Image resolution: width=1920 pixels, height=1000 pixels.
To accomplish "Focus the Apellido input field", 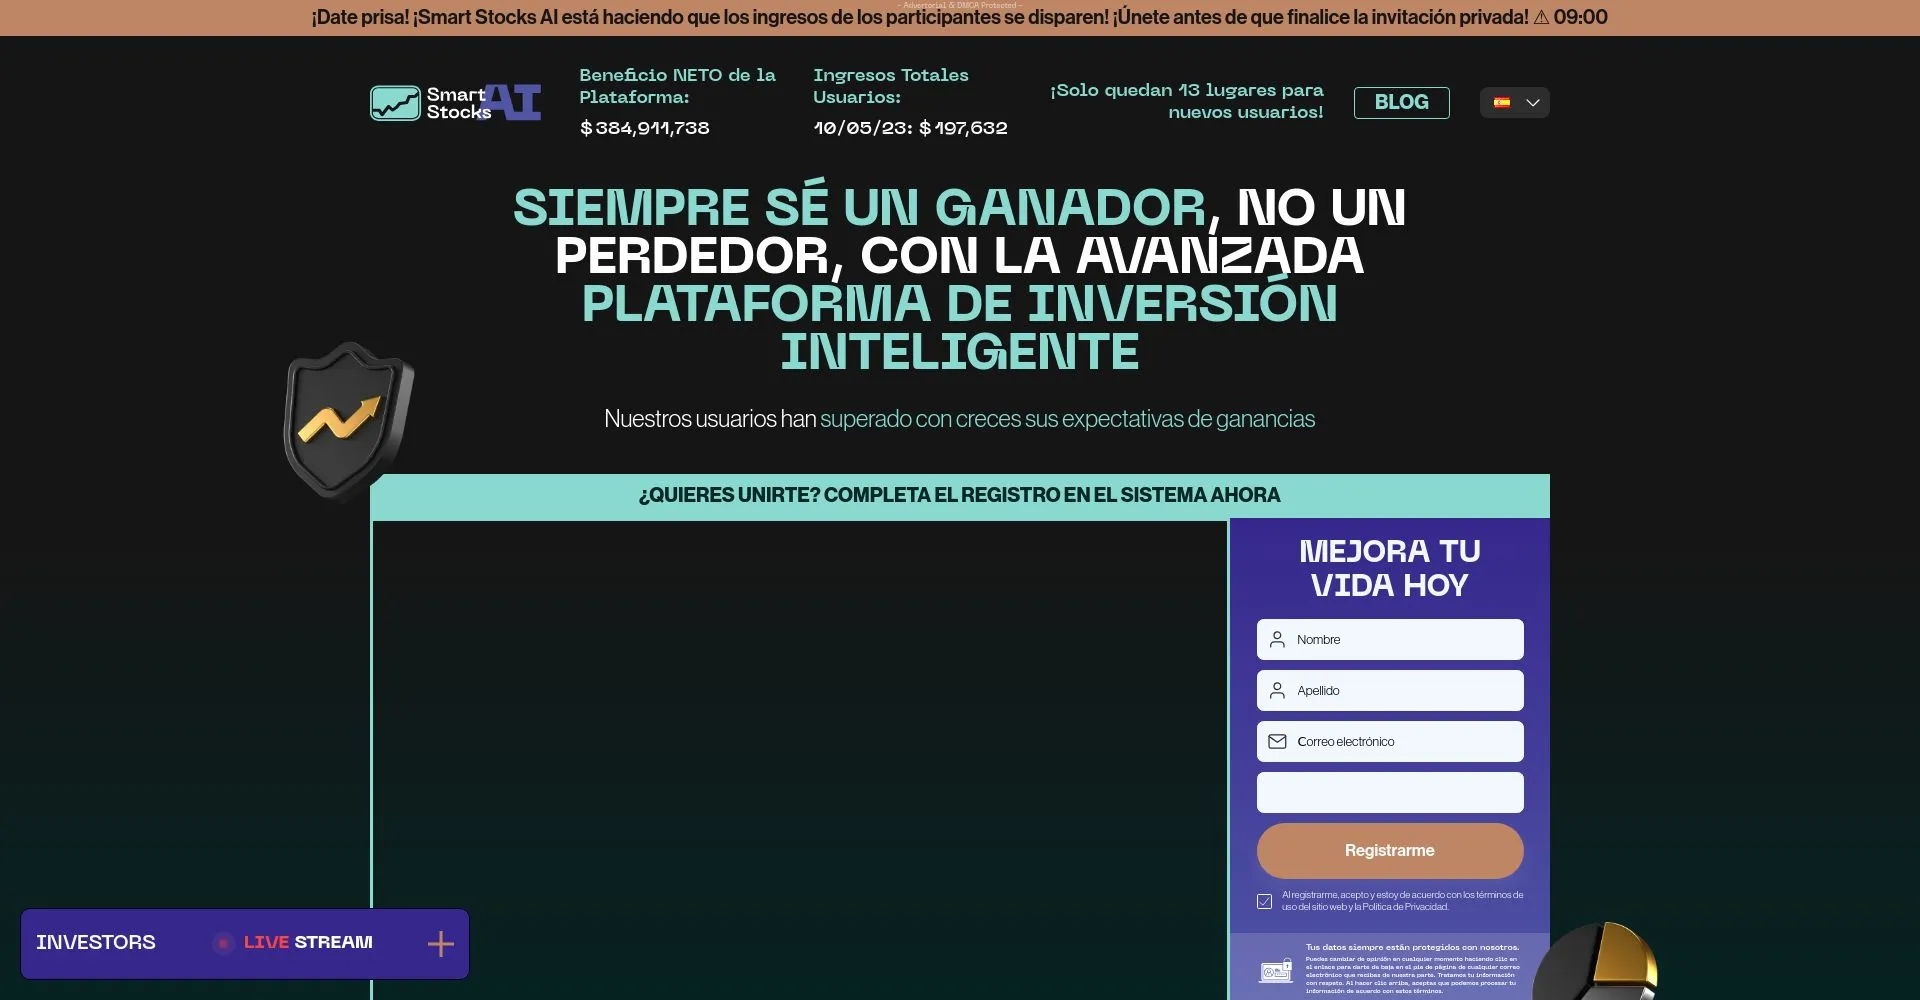I will coord(1390,690).
